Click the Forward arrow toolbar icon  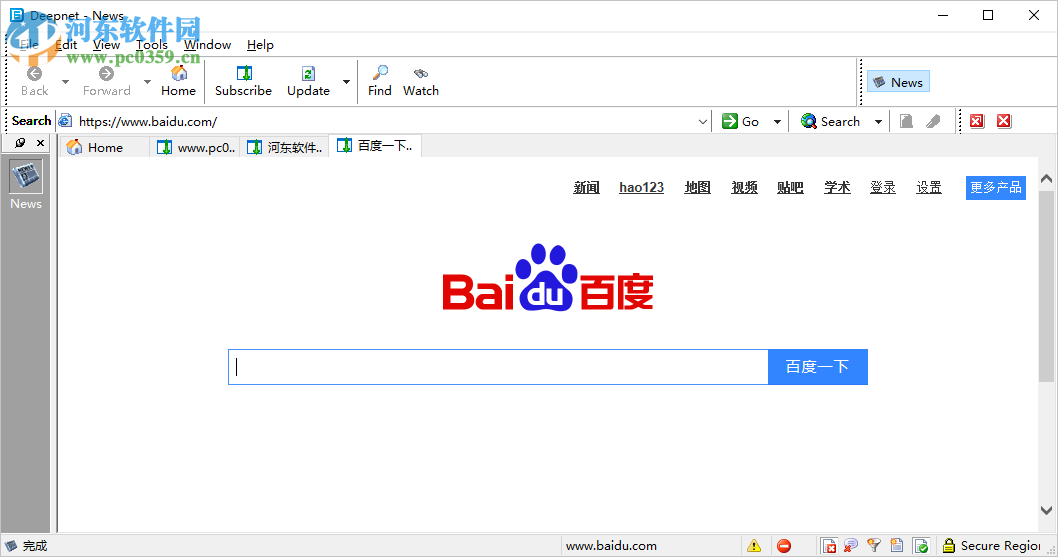tap(106, 74)
